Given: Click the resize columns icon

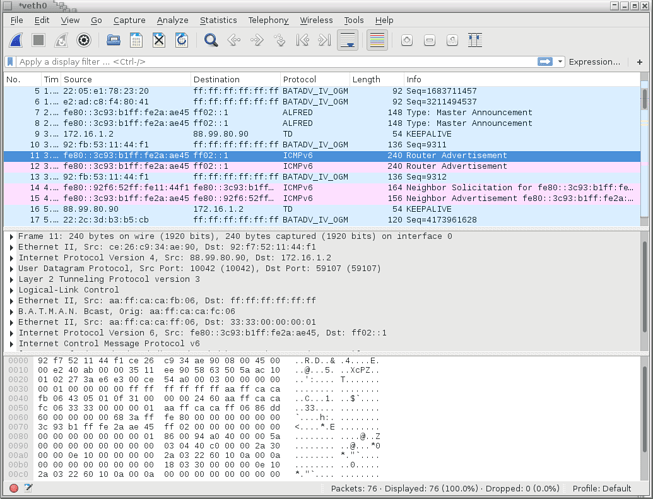Looking at the screenshot, I should 475,40.
